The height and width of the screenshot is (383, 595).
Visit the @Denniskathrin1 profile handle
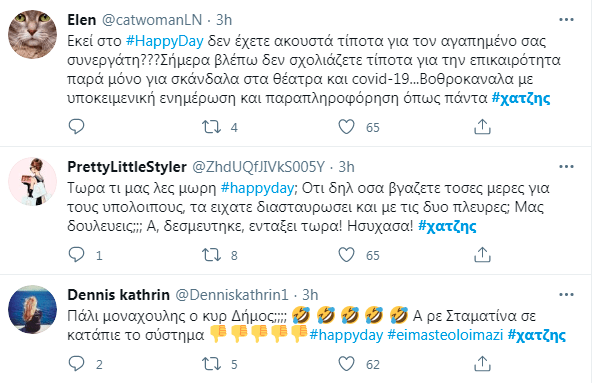coord(232,295)
